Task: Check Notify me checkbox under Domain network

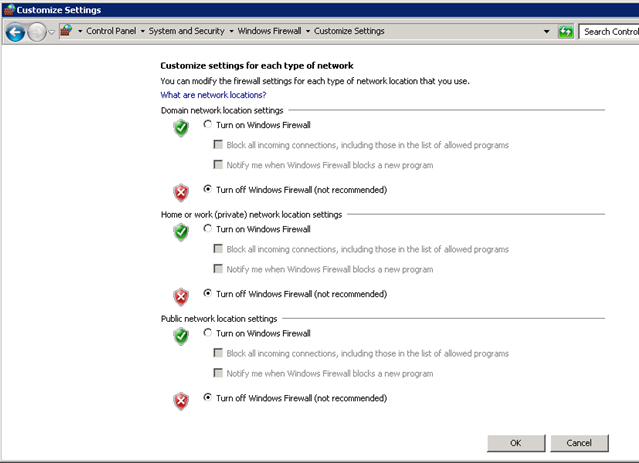Action: [218, 164]
